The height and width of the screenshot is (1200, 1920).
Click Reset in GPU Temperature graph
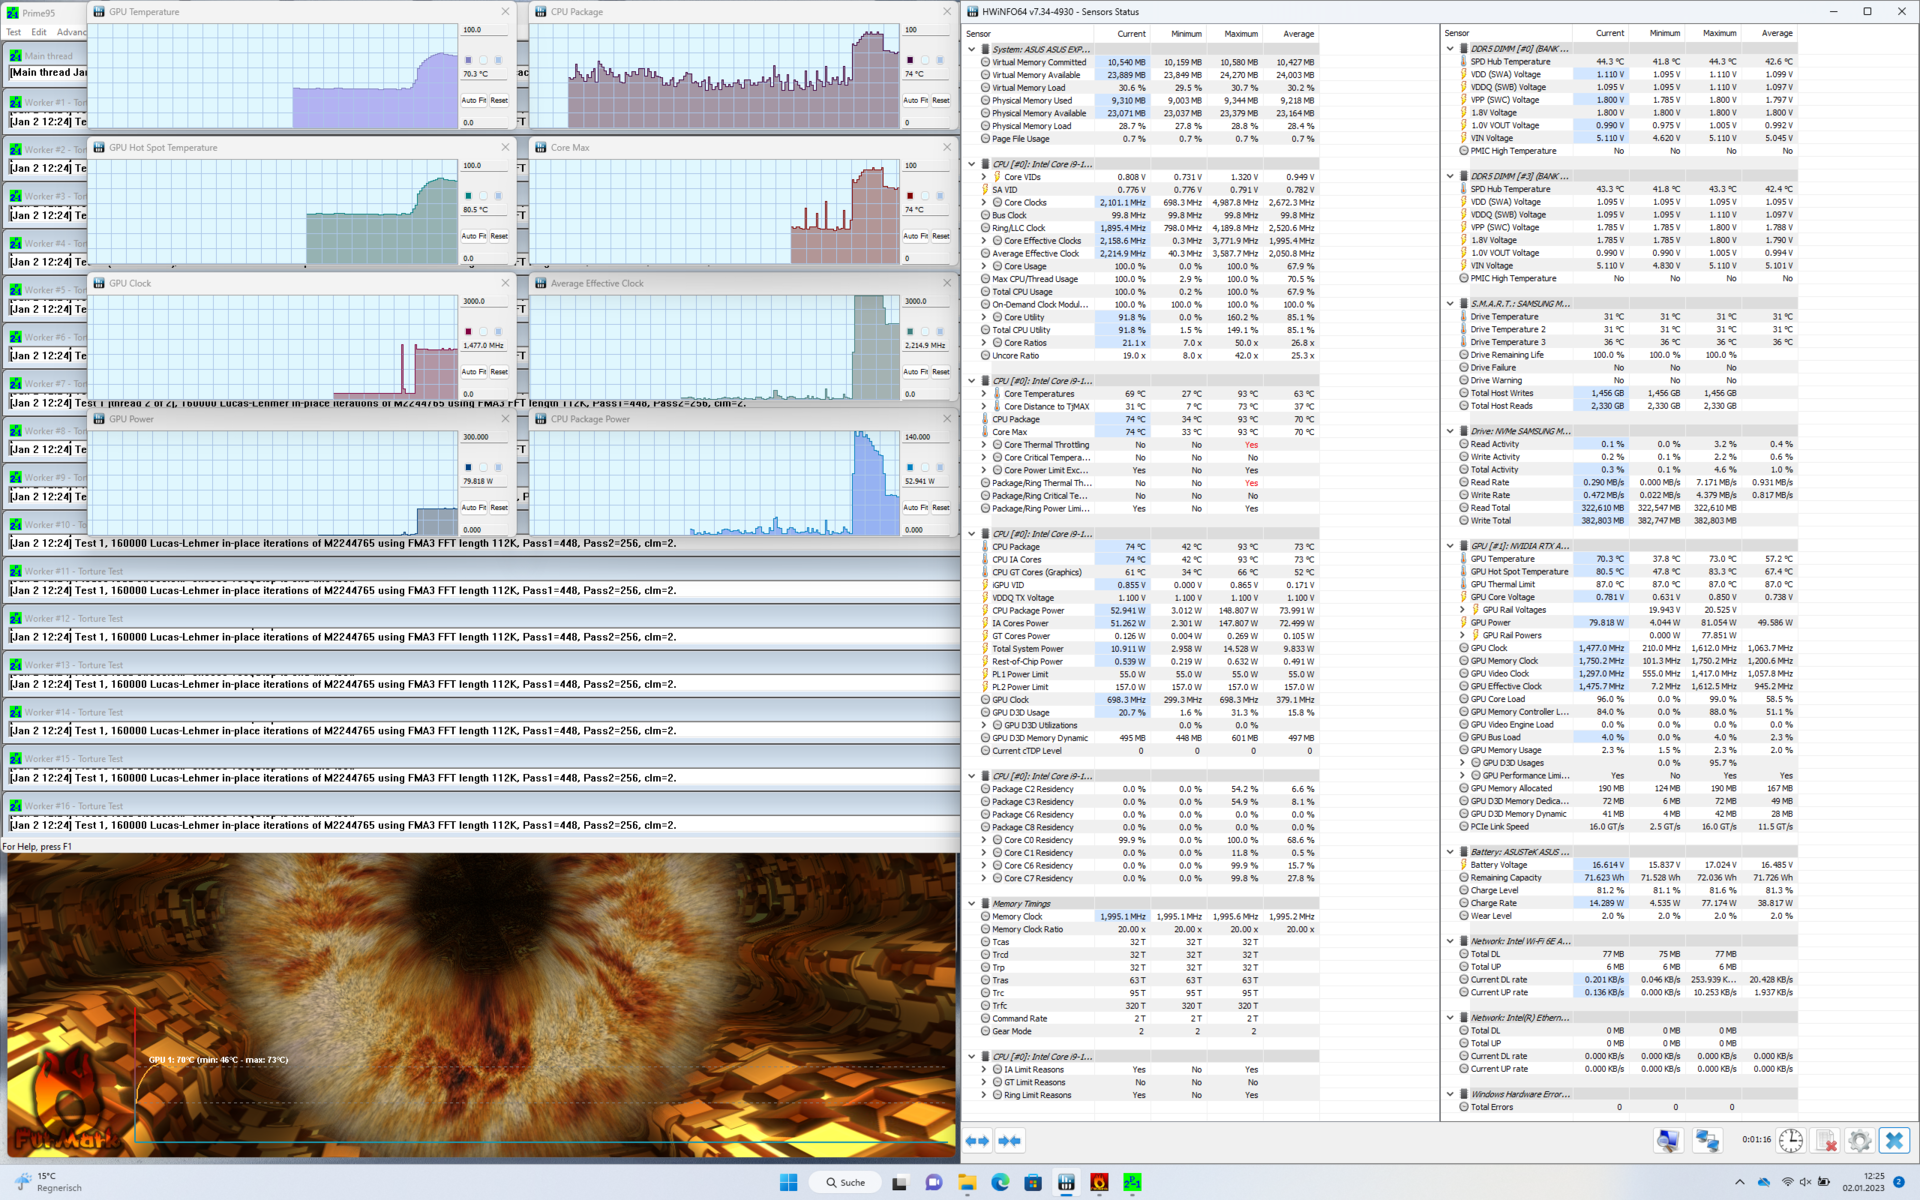tap(499, 100)
